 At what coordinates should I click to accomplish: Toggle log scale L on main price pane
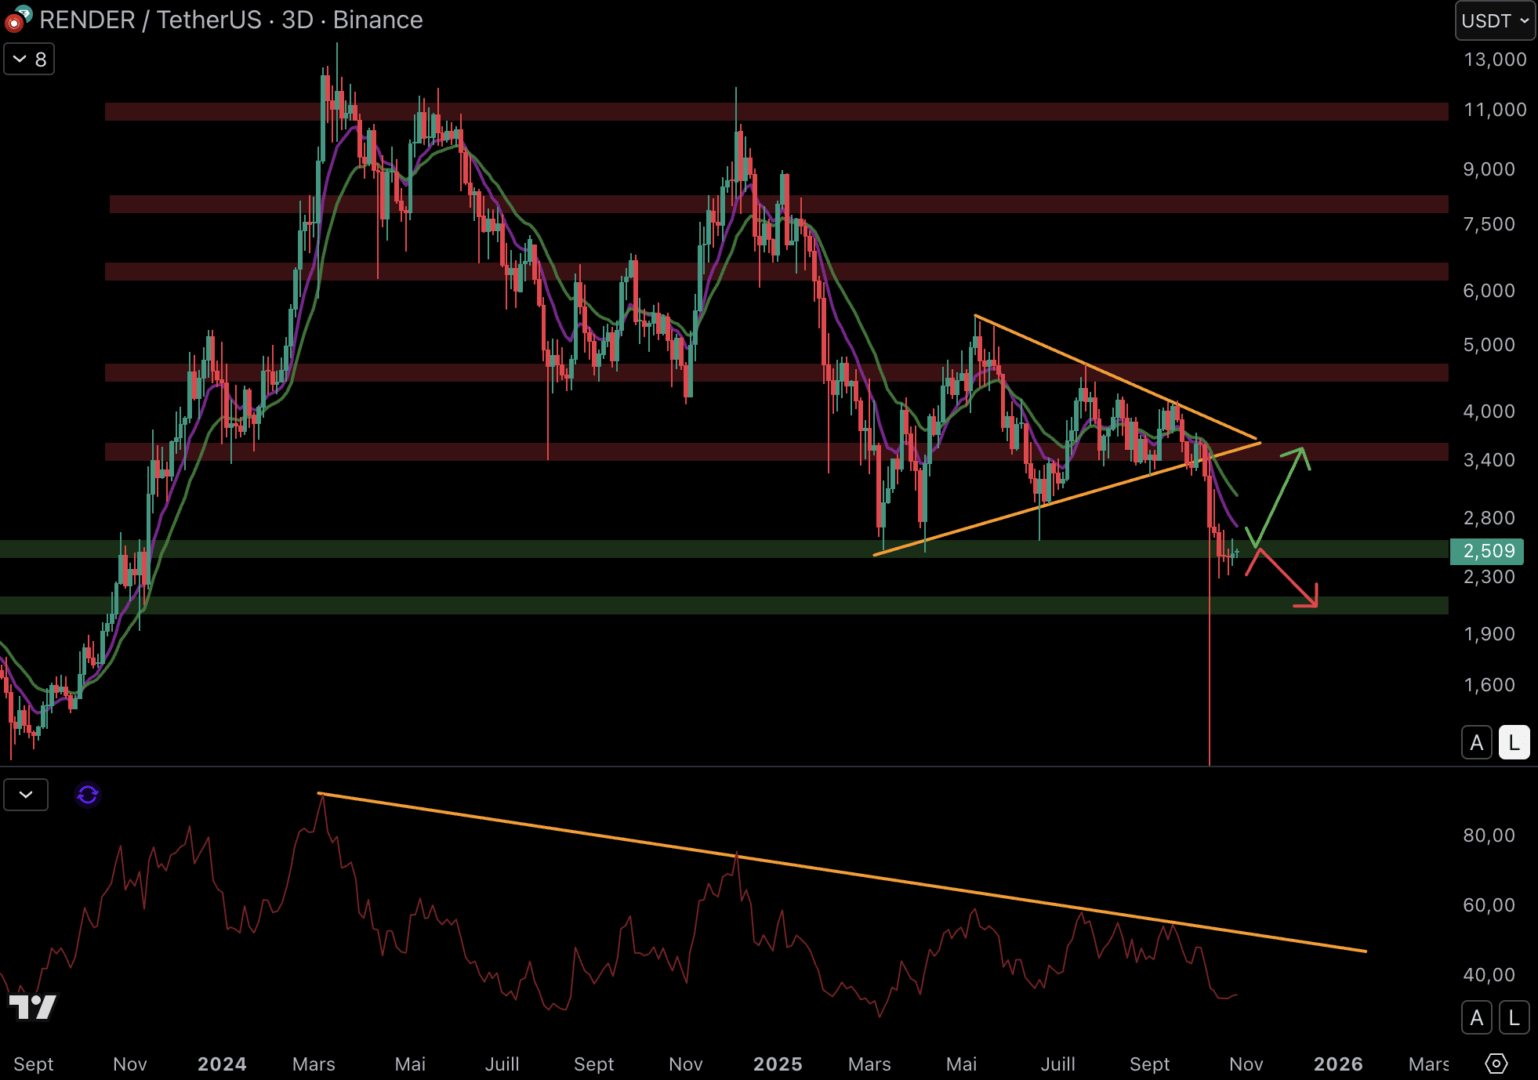click(x=1513, y=743)
